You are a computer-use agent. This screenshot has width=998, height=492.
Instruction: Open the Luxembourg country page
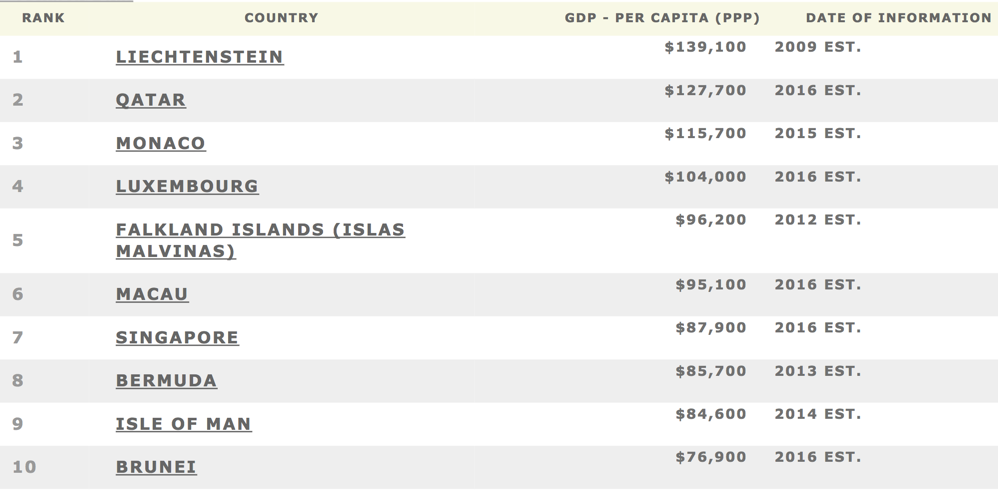[x=187, y=186]
